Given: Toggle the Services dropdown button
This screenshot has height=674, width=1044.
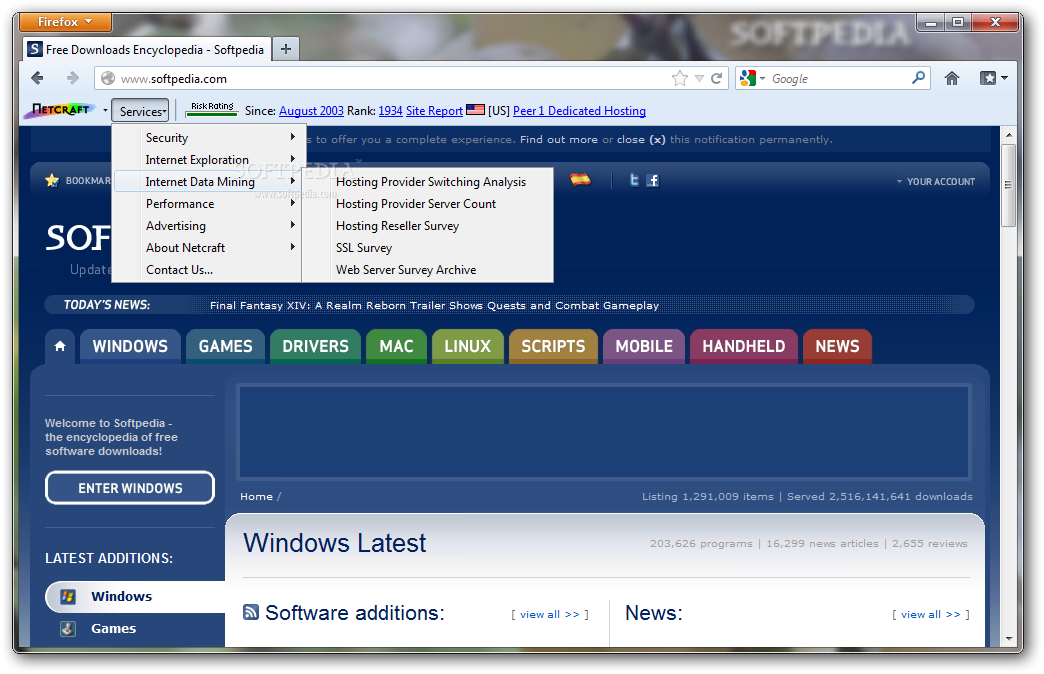Looking at the screenshot, I should pyautogui.click(x=140, y=111).
